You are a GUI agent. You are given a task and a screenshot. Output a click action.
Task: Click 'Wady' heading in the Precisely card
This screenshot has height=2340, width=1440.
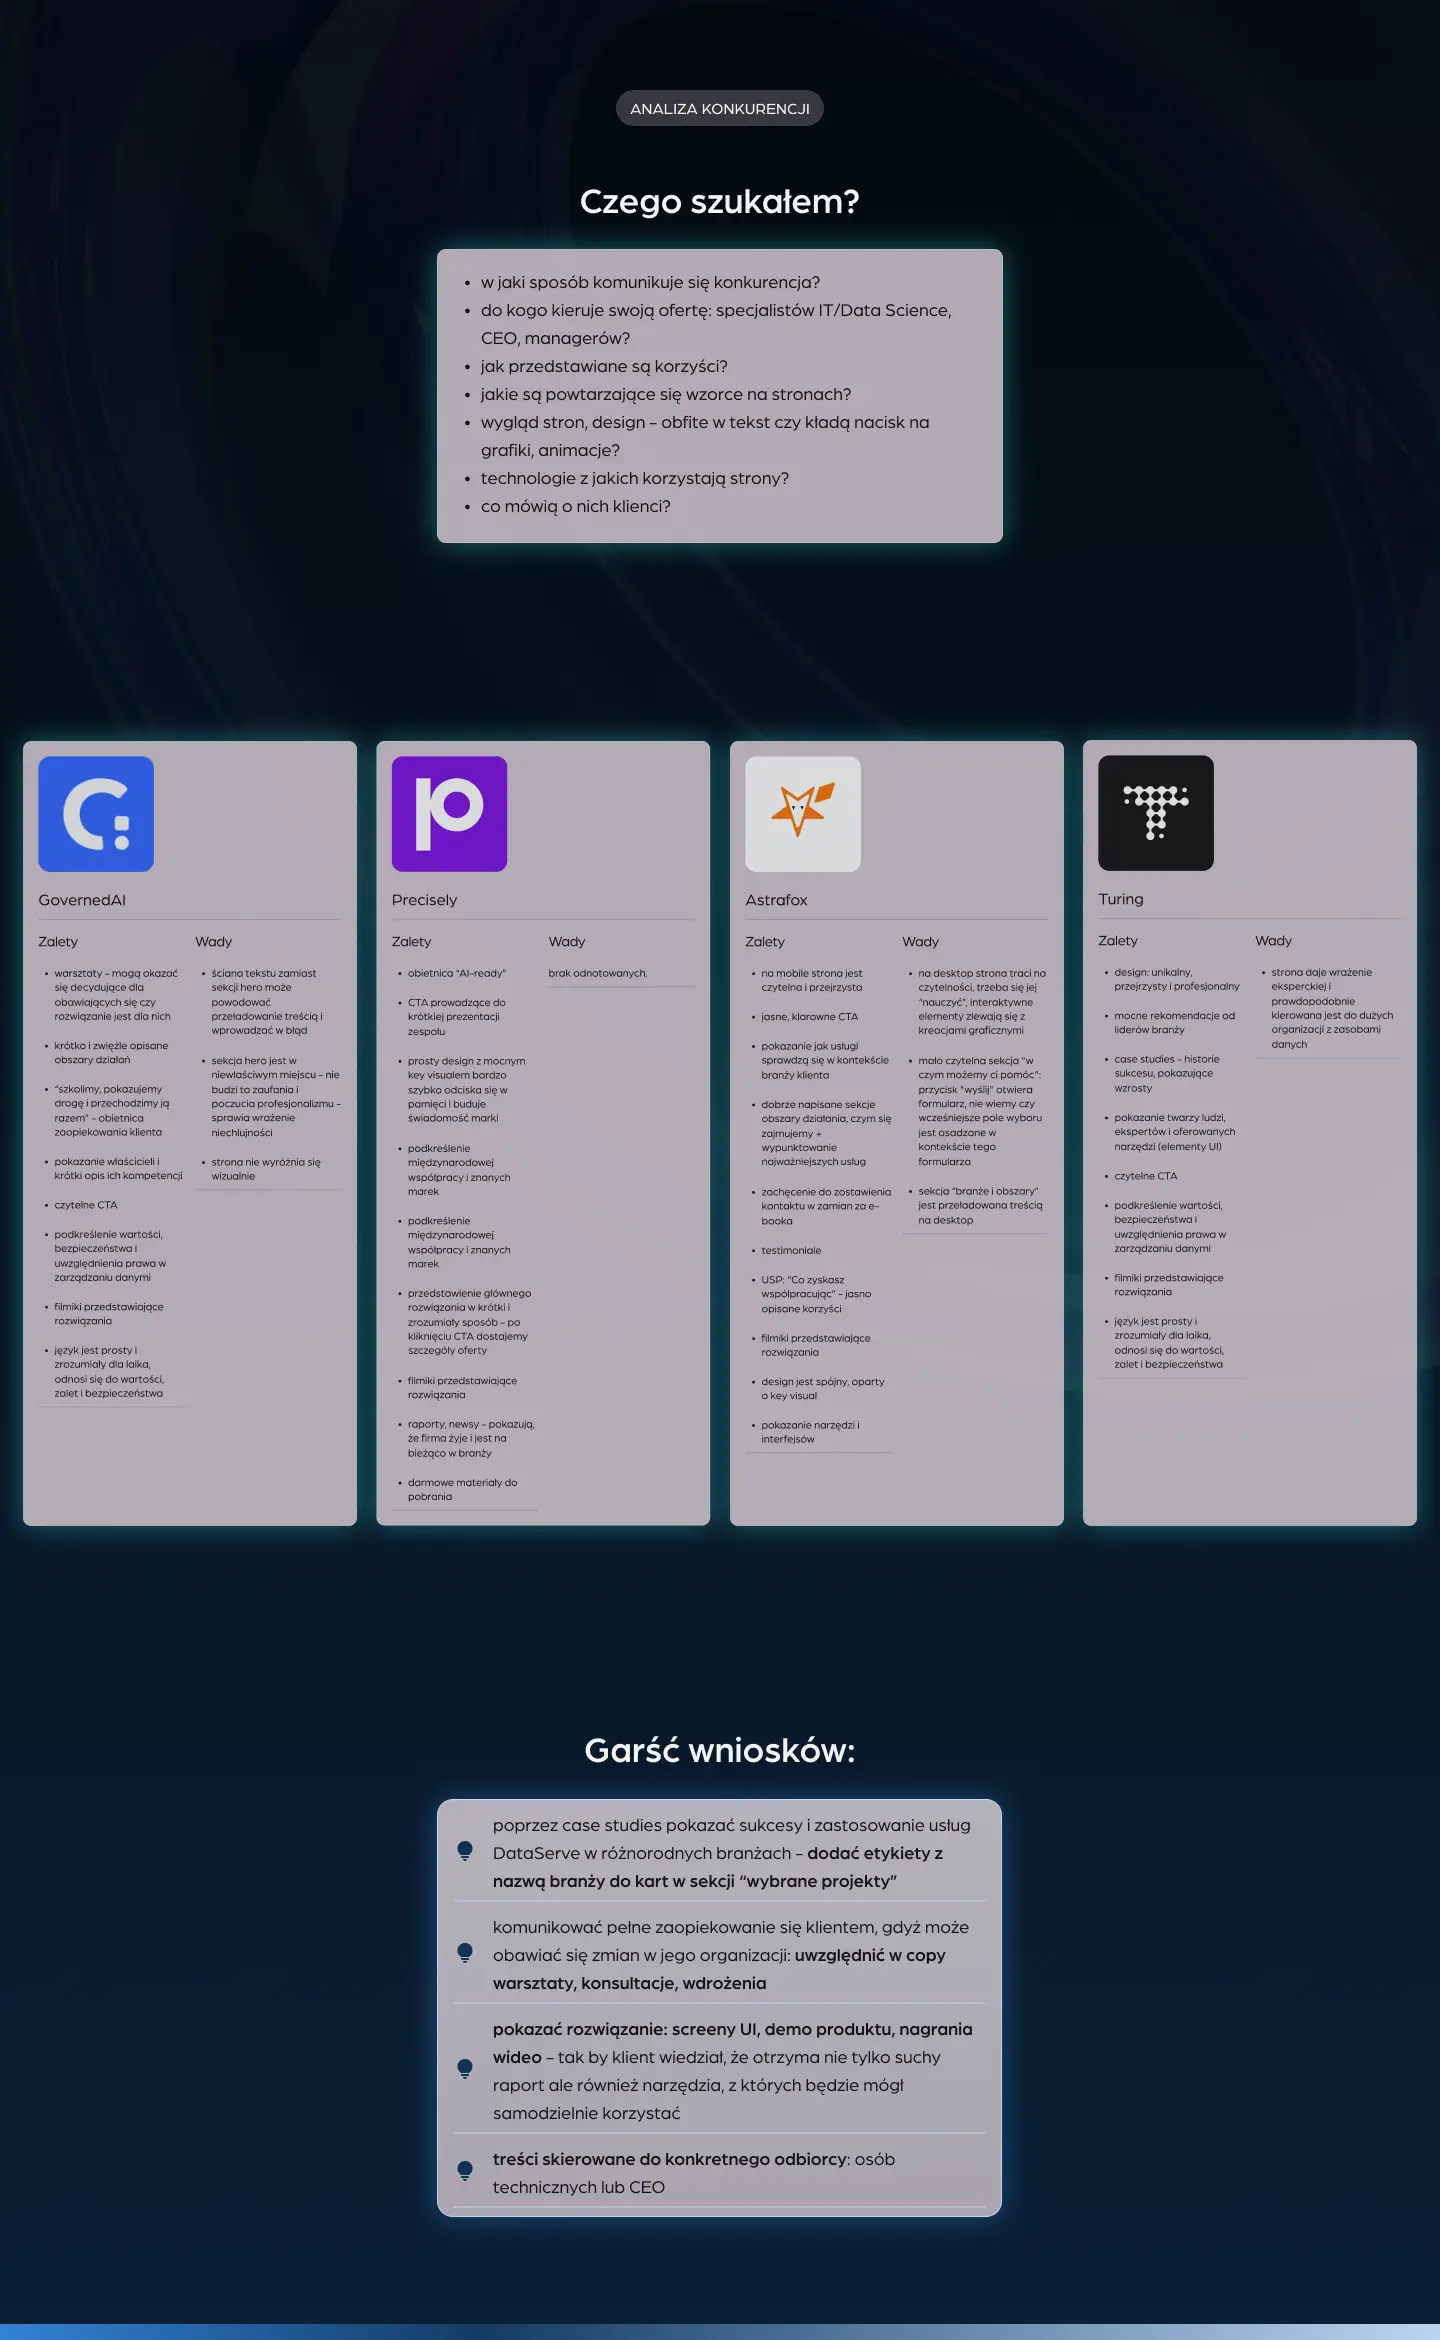point(566,942)
